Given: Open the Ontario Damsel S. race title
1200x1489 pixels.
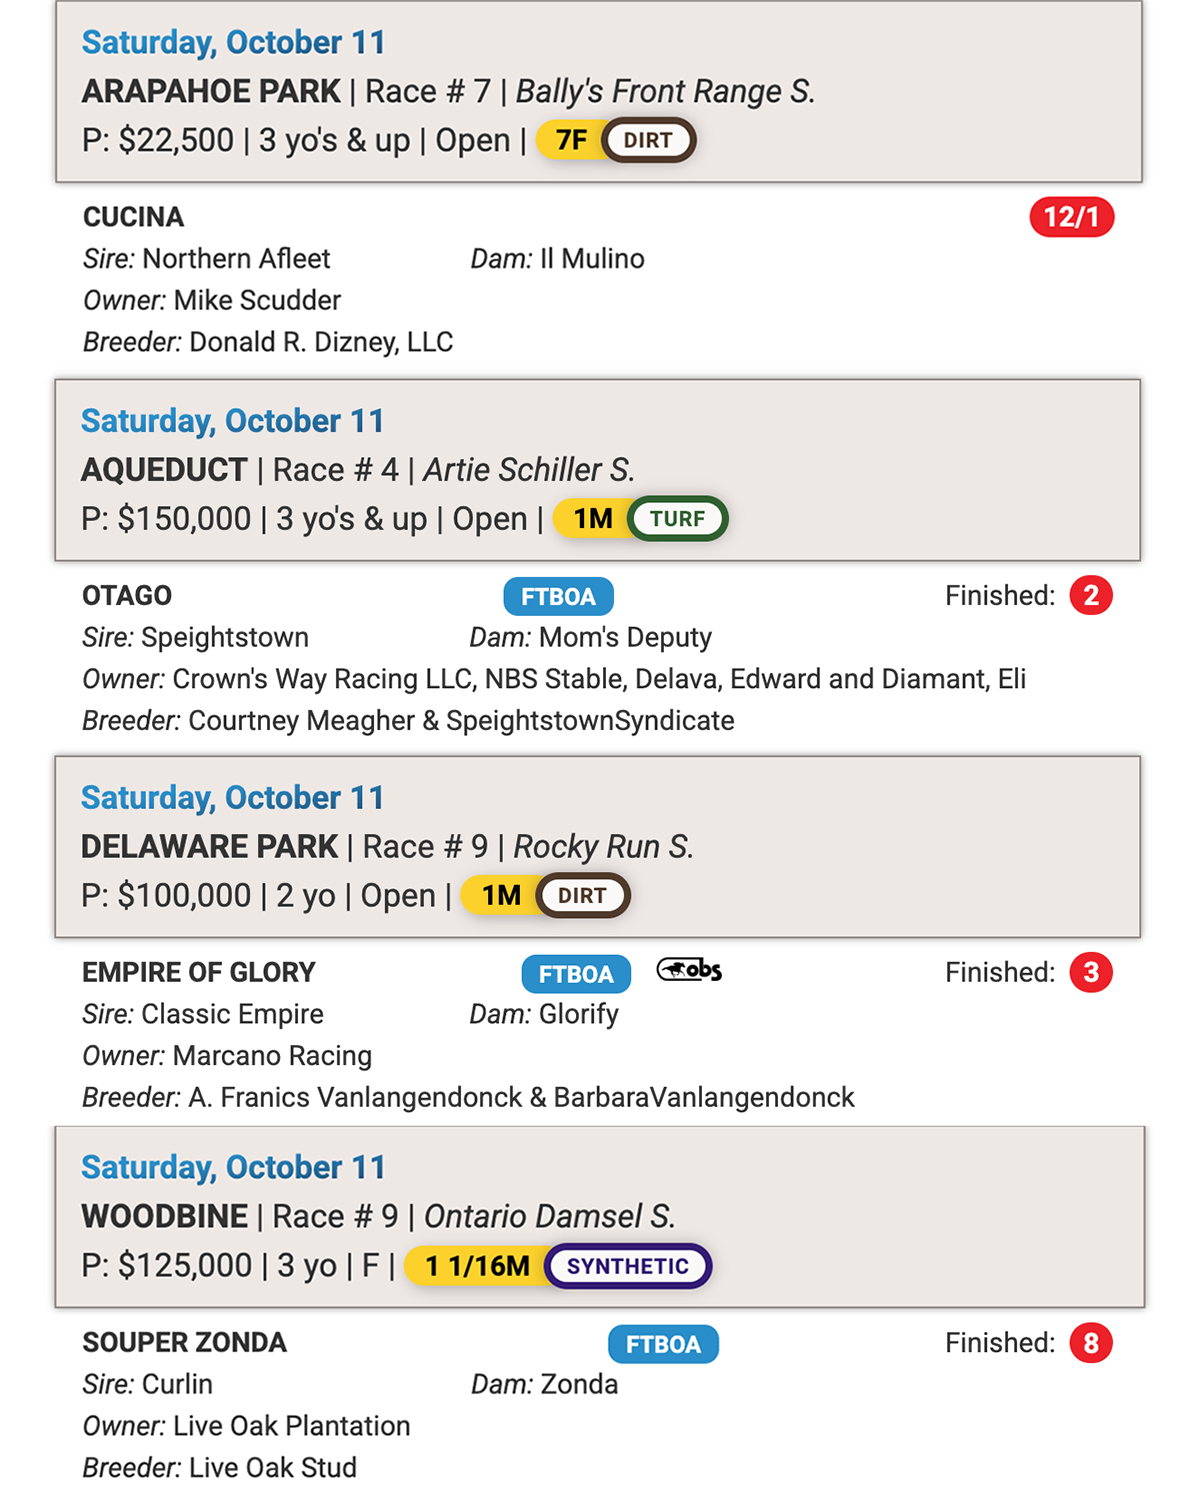Looking at the screenshot, I should pos(549,1217).
